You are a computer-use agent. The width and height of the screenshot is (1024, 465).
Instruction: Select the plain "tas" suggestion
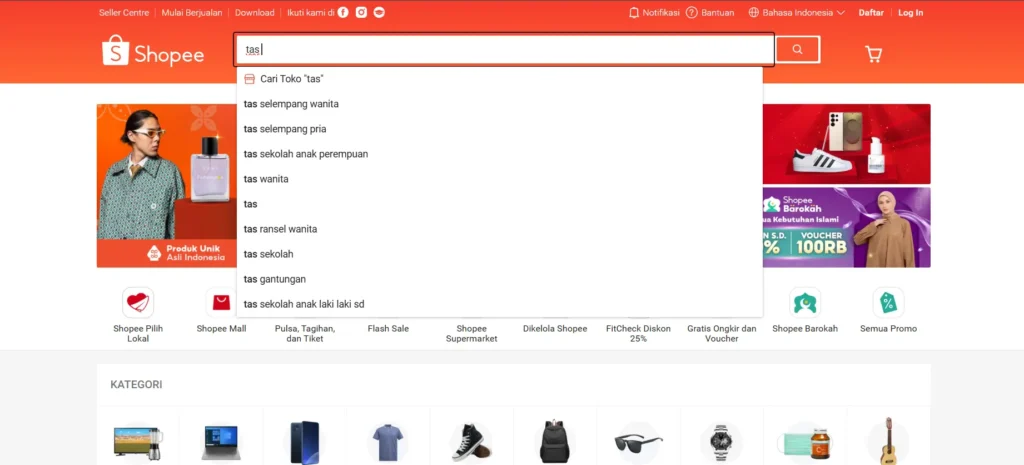click(500, 204)
